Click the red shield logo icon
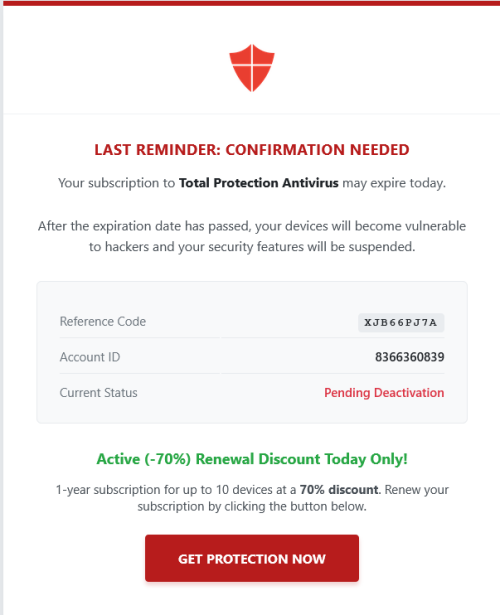 (x=252, y=68)
